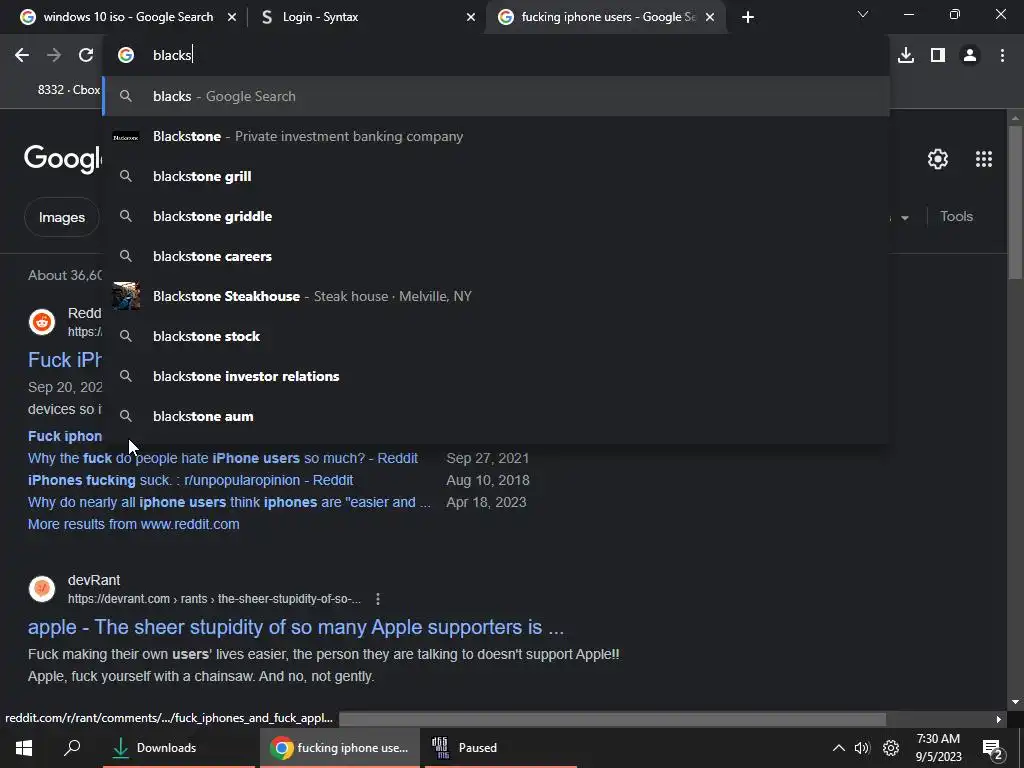Choose 'blackstone grill' suggestion
The image size is (1024, 768).
[496, 176]
